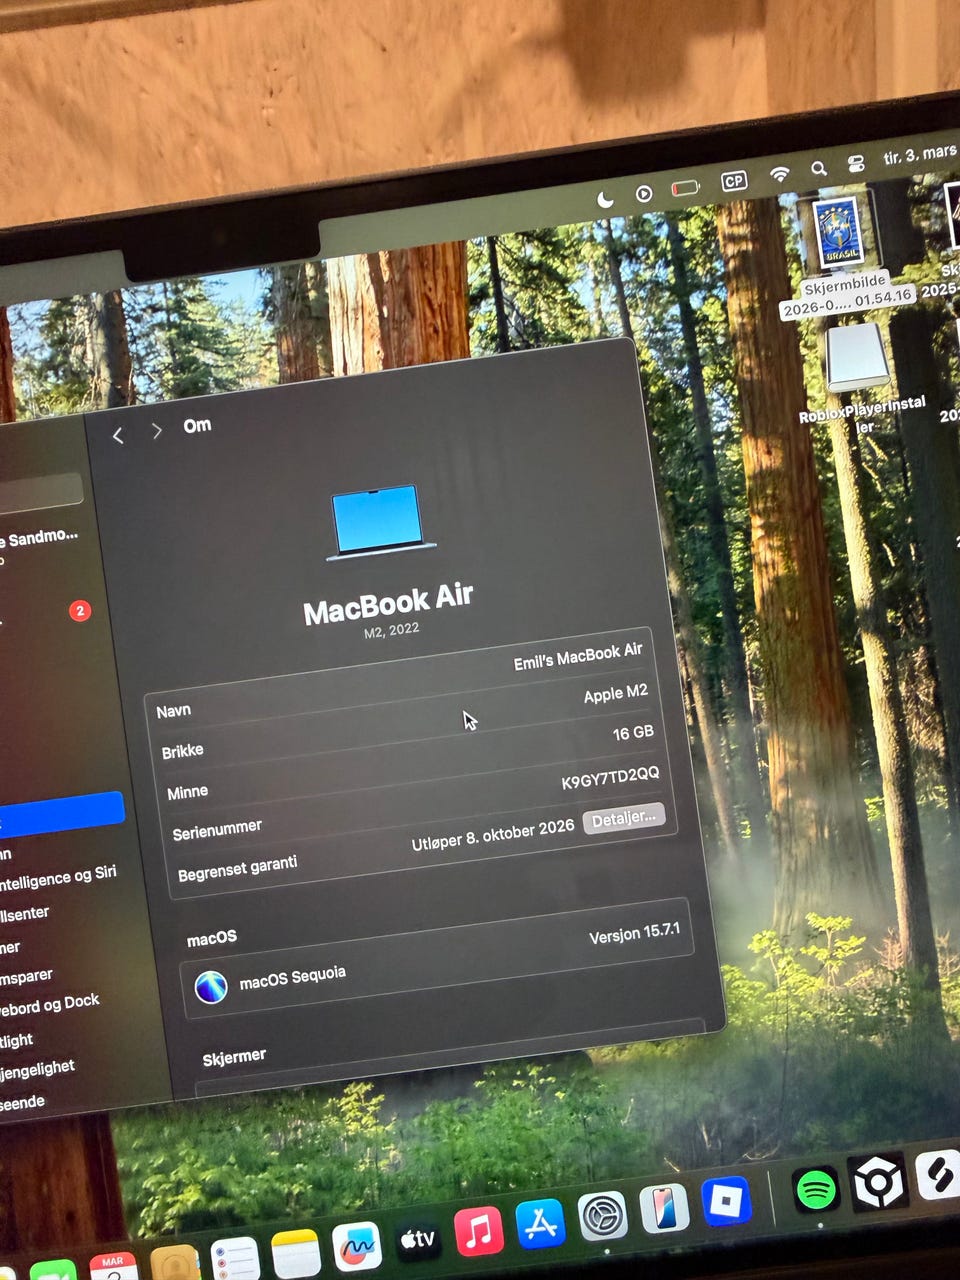The width and height of the screenshot is (960, 1280).
Task: Click the 'macOS Sequoia' label
Action: pos(293,978)
